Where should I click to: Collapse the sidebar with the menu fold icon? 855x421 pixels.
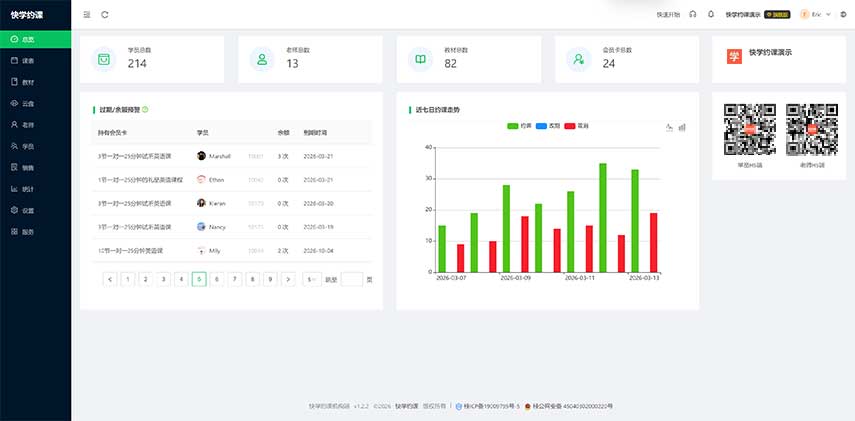pyautogui.click(x=87, y=15)
